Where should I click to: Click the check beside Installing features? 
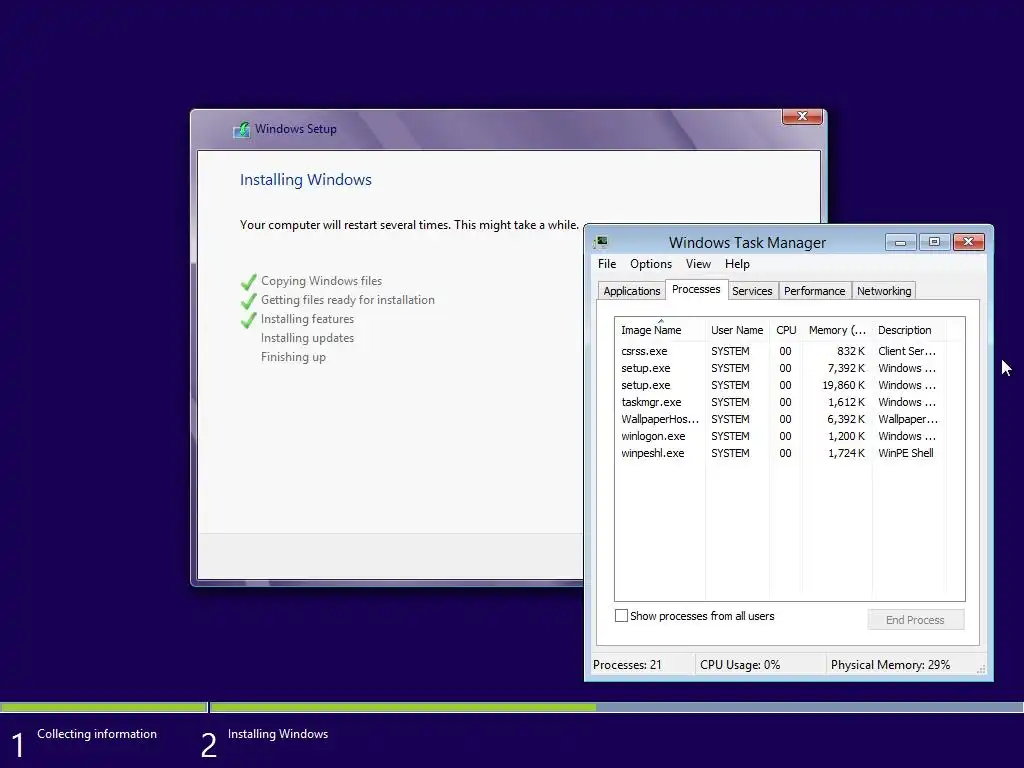249,319
